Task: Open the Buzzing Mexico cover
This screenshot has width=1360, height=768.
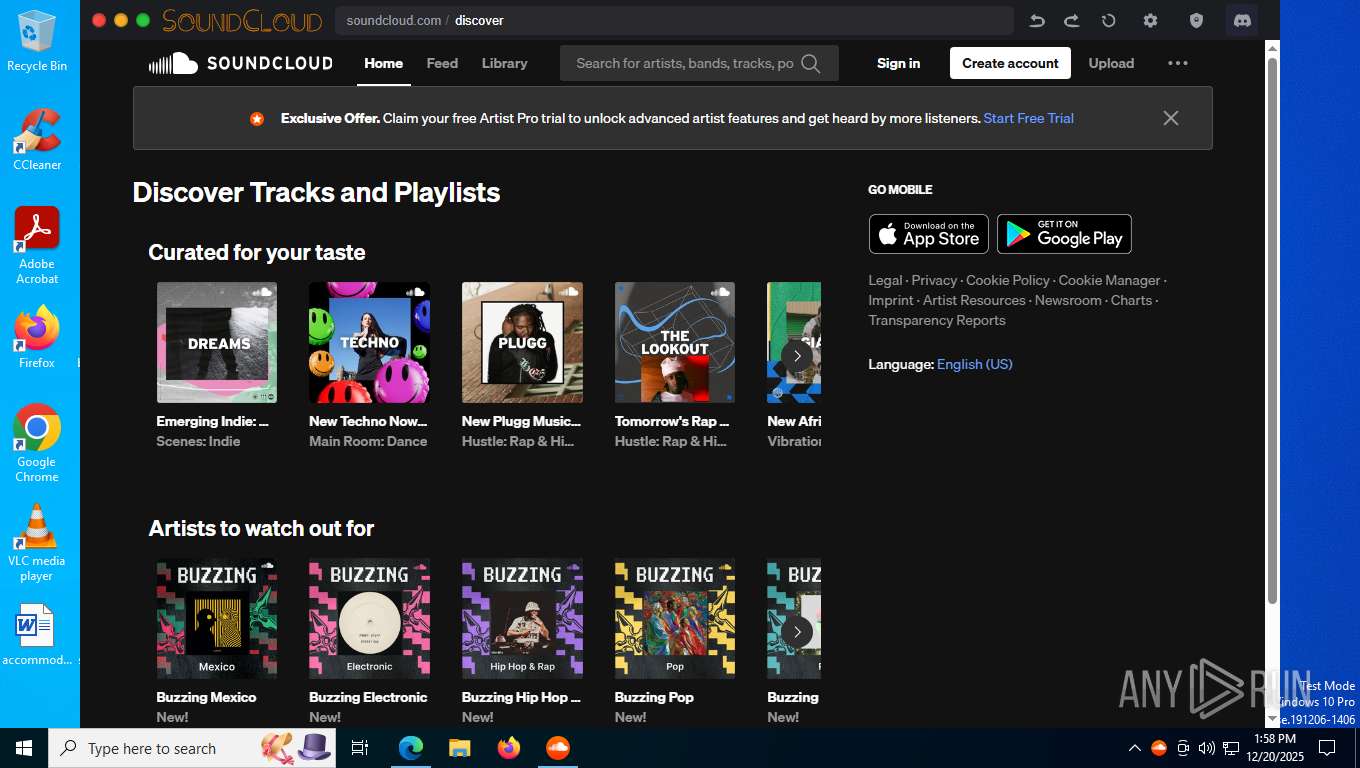Action: click(x=217, y=618)
